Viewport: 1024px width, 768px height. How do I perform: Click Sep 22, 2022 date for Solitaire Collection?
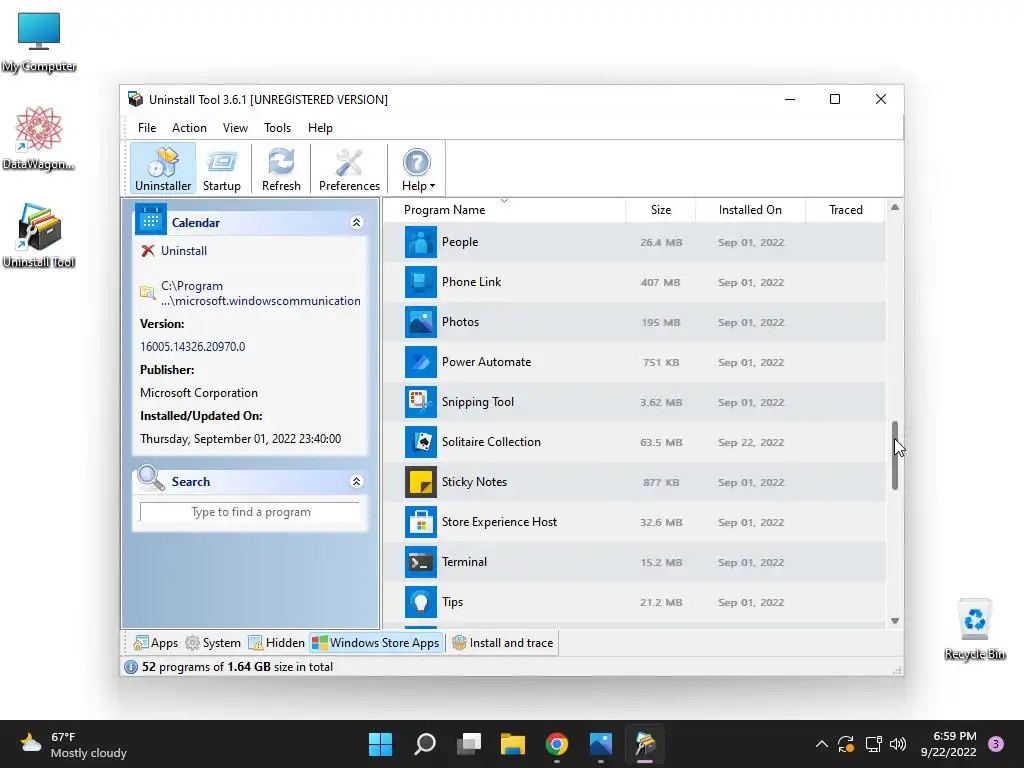[750, 442]
